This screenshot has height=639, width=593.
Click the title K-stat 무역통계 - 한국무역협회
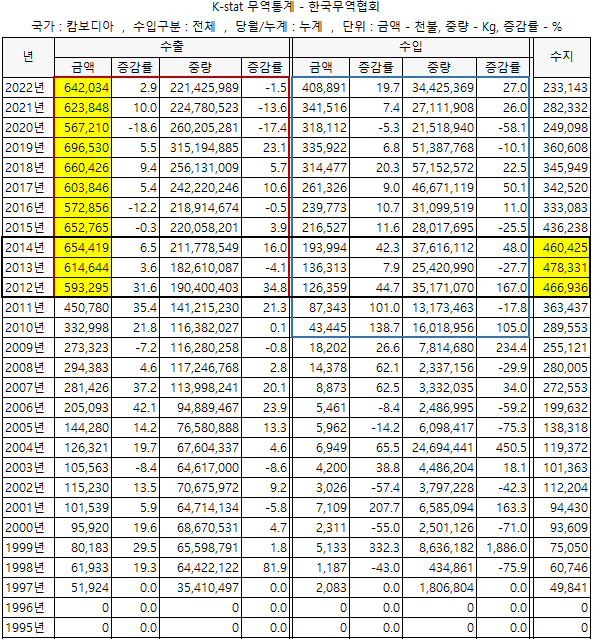coord(296,7)
